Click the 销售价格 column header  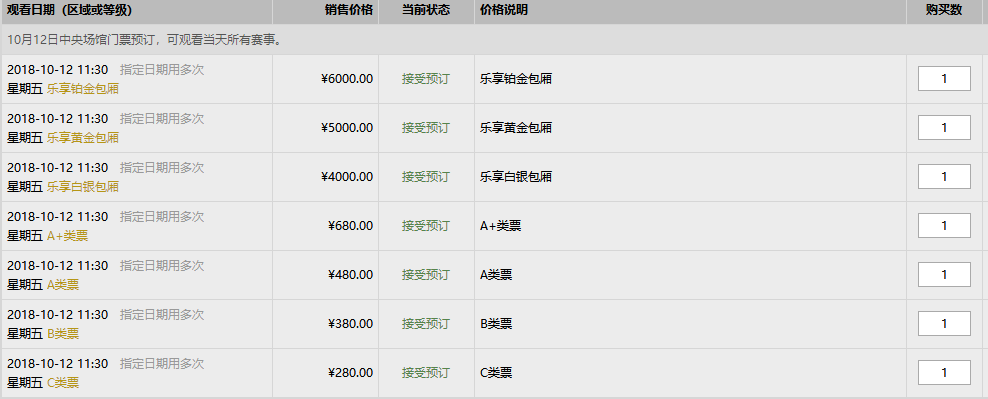pos(349,10)
